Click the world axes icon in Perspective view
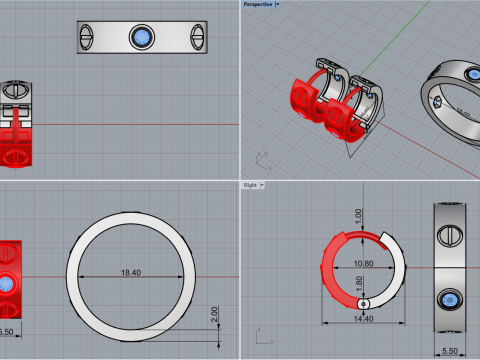This screenshot has width=480, height=360. [x=263, y=161]
